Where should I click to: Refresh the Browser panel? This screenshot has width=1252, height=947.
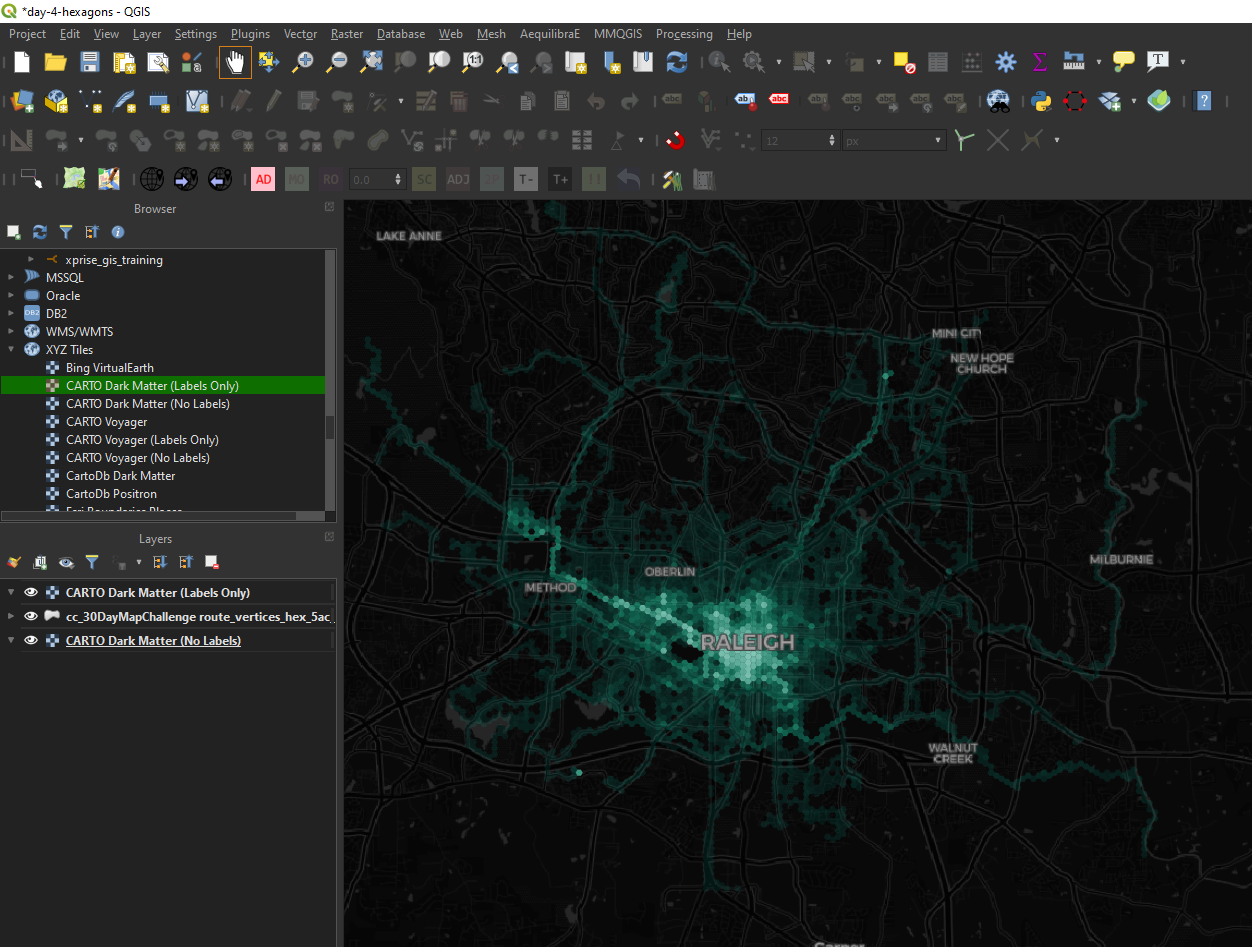click(40, 232)
